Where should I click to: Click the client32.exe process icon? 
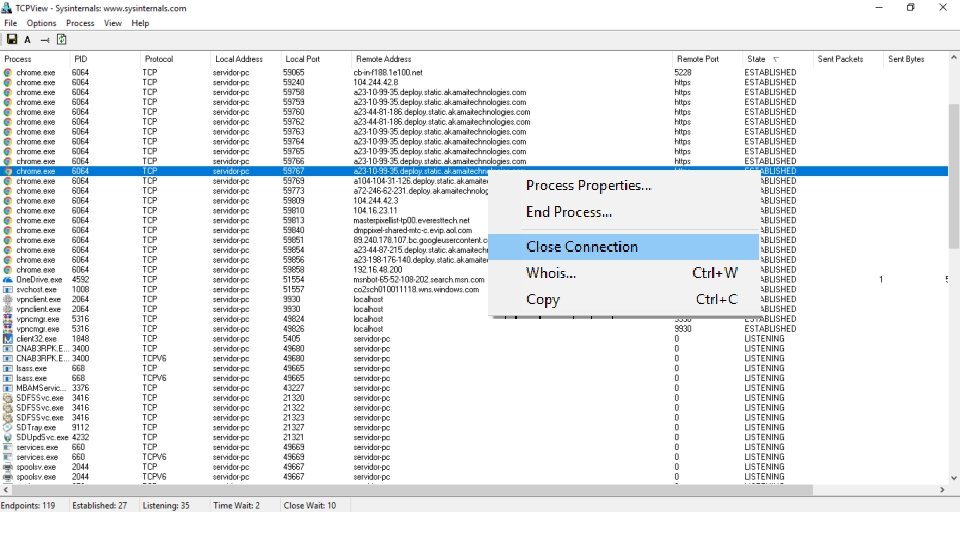7,339
